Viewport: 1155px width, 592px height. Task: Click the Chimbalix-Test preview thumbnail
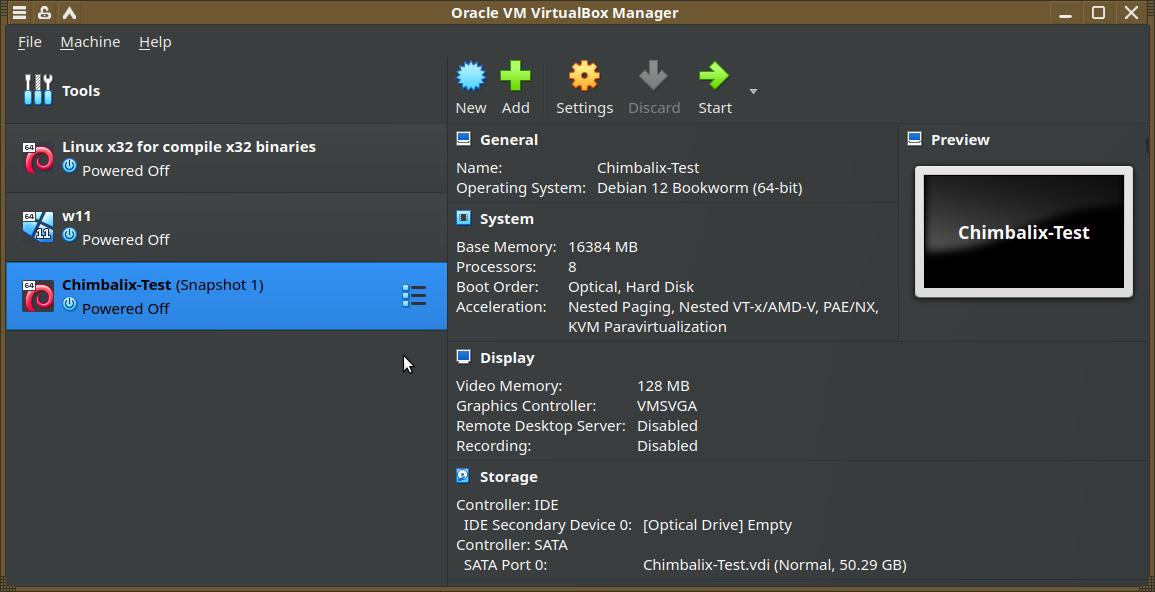coord(1023,232)
